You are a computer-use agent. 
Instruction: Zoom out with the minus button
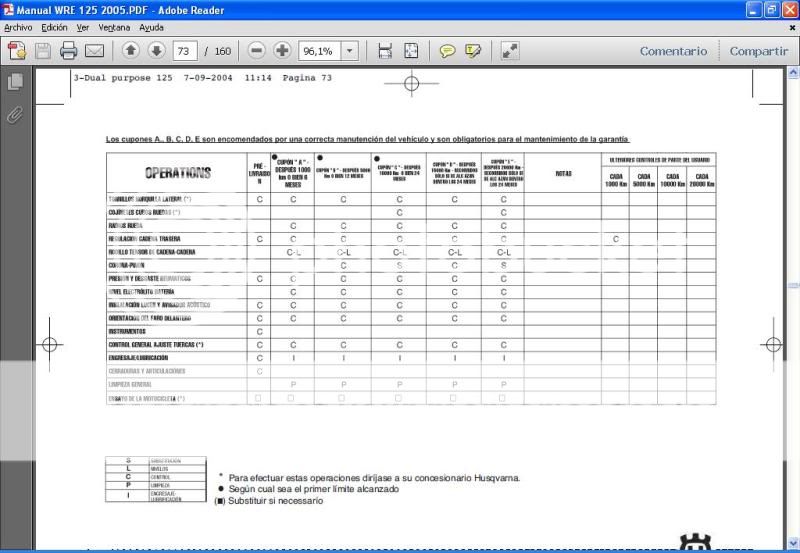257,50
